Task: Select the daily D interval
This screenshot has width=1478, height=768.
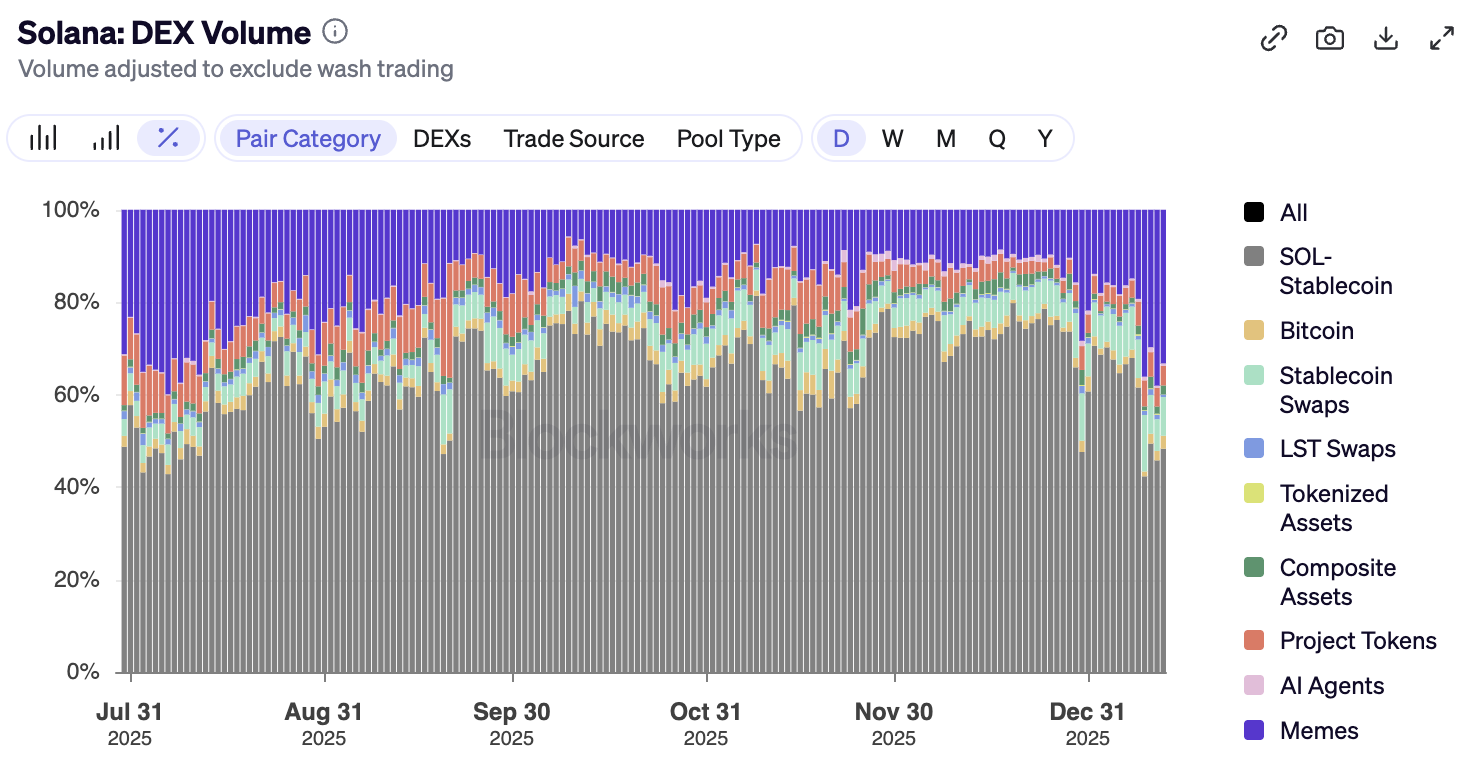Action: coord(841,139)
